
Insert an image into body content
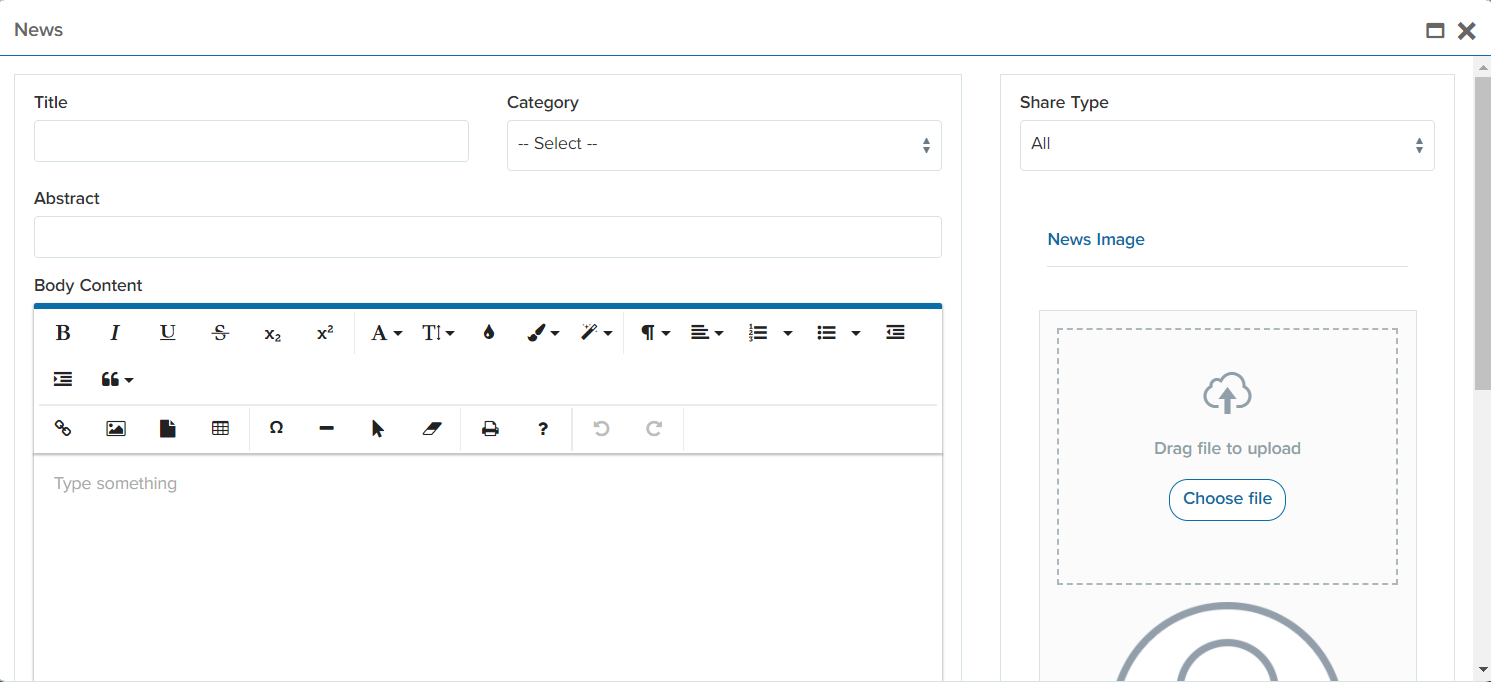pyautogui.click(x=116, y=428)
